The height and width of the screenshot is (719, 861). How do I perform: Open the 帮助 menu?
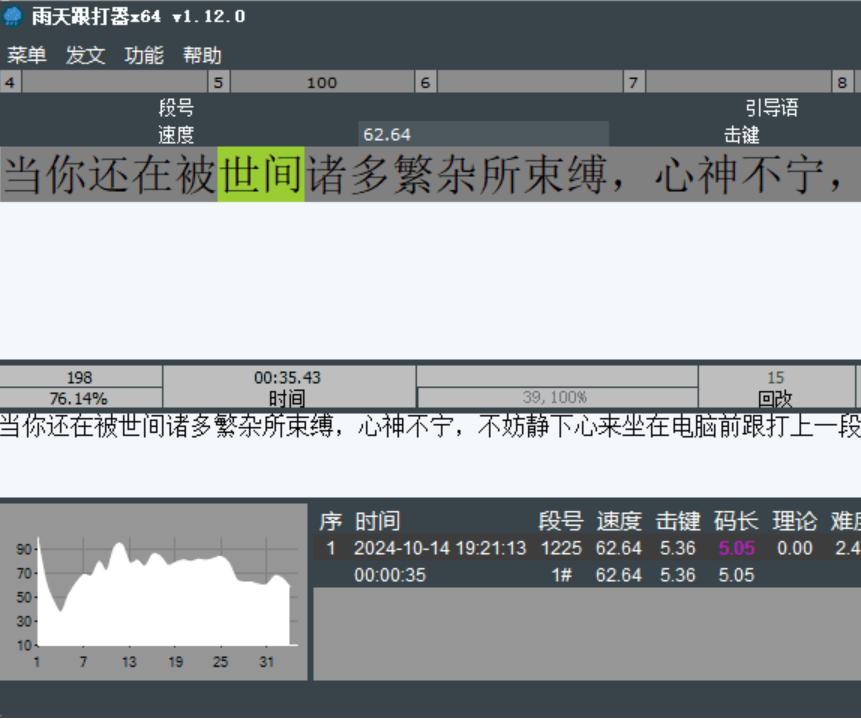[202, 56]
